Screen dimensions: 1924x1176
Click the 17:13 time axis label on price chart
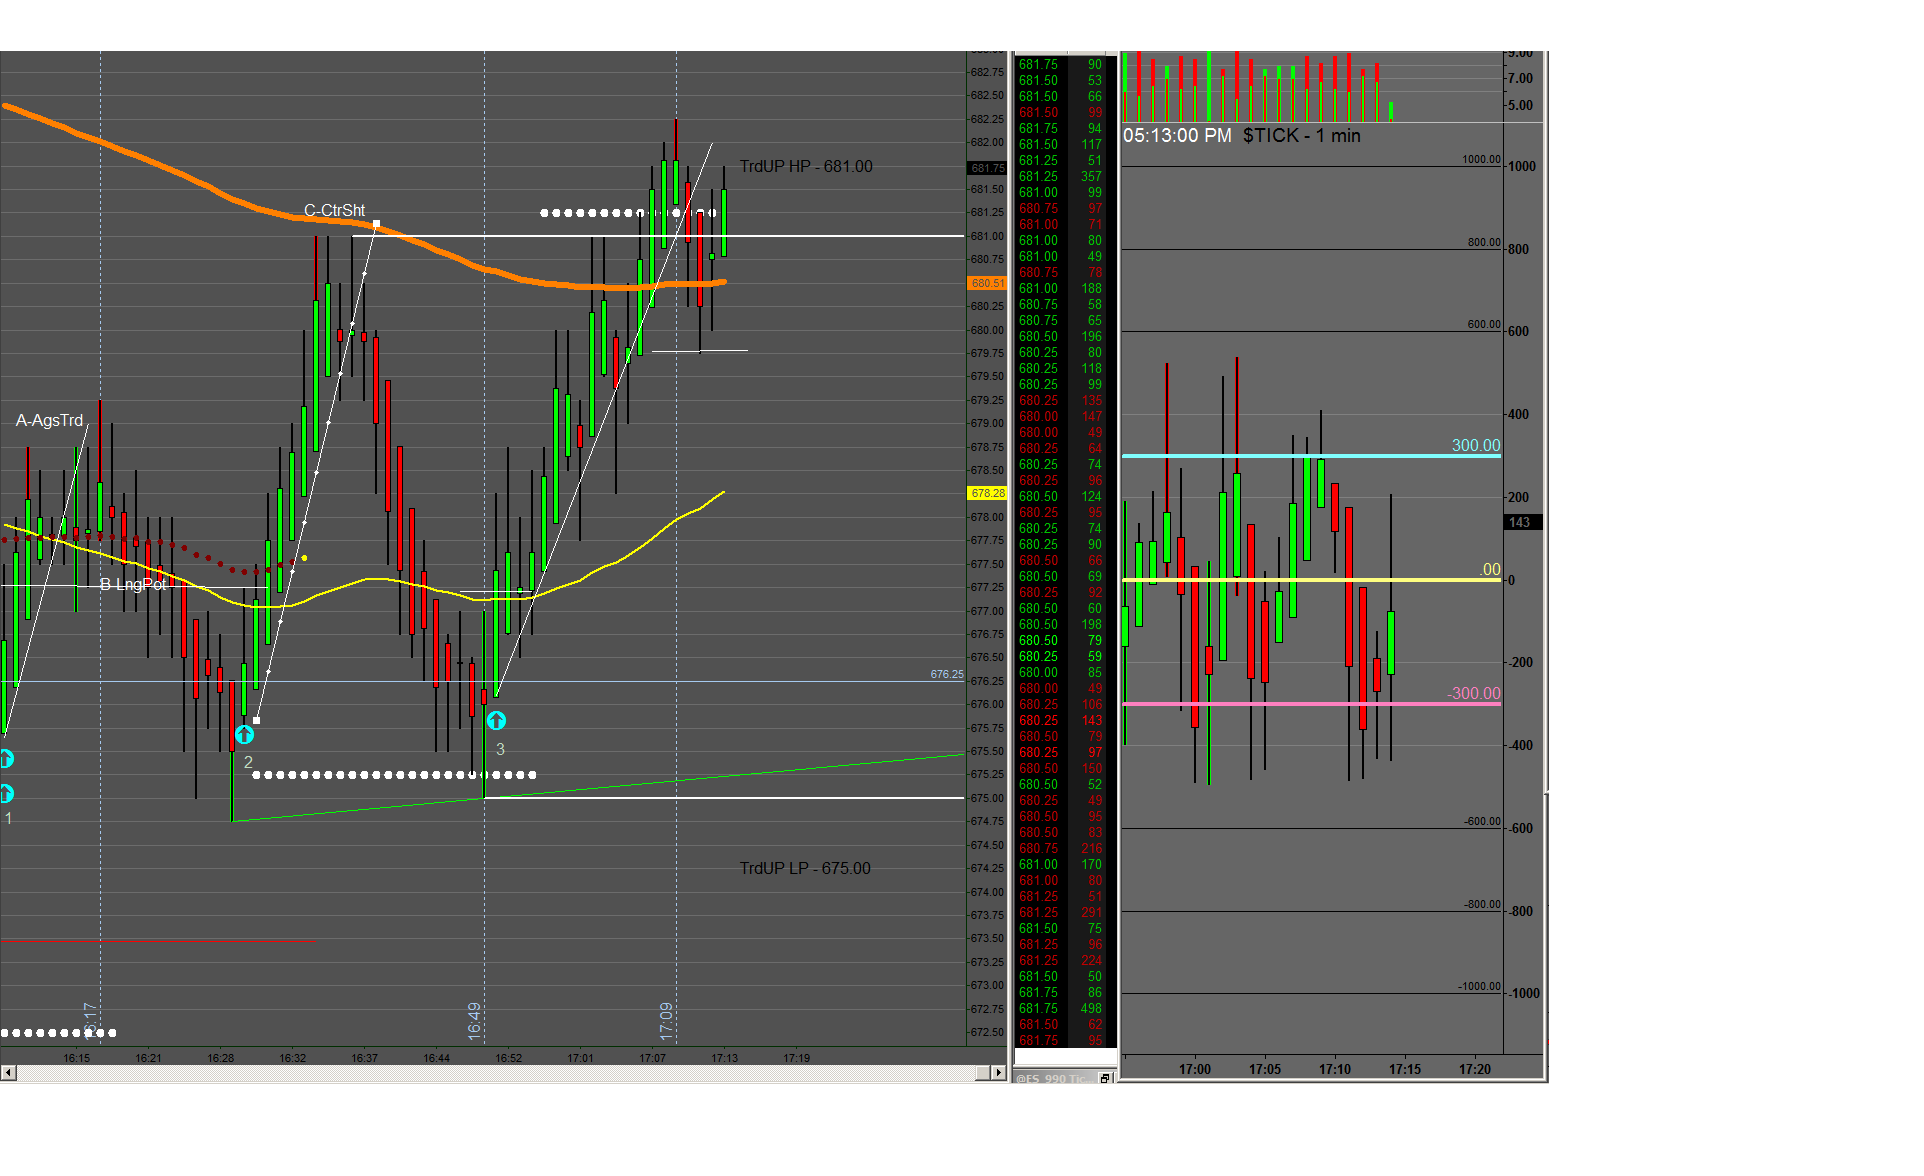(724, 1058)
